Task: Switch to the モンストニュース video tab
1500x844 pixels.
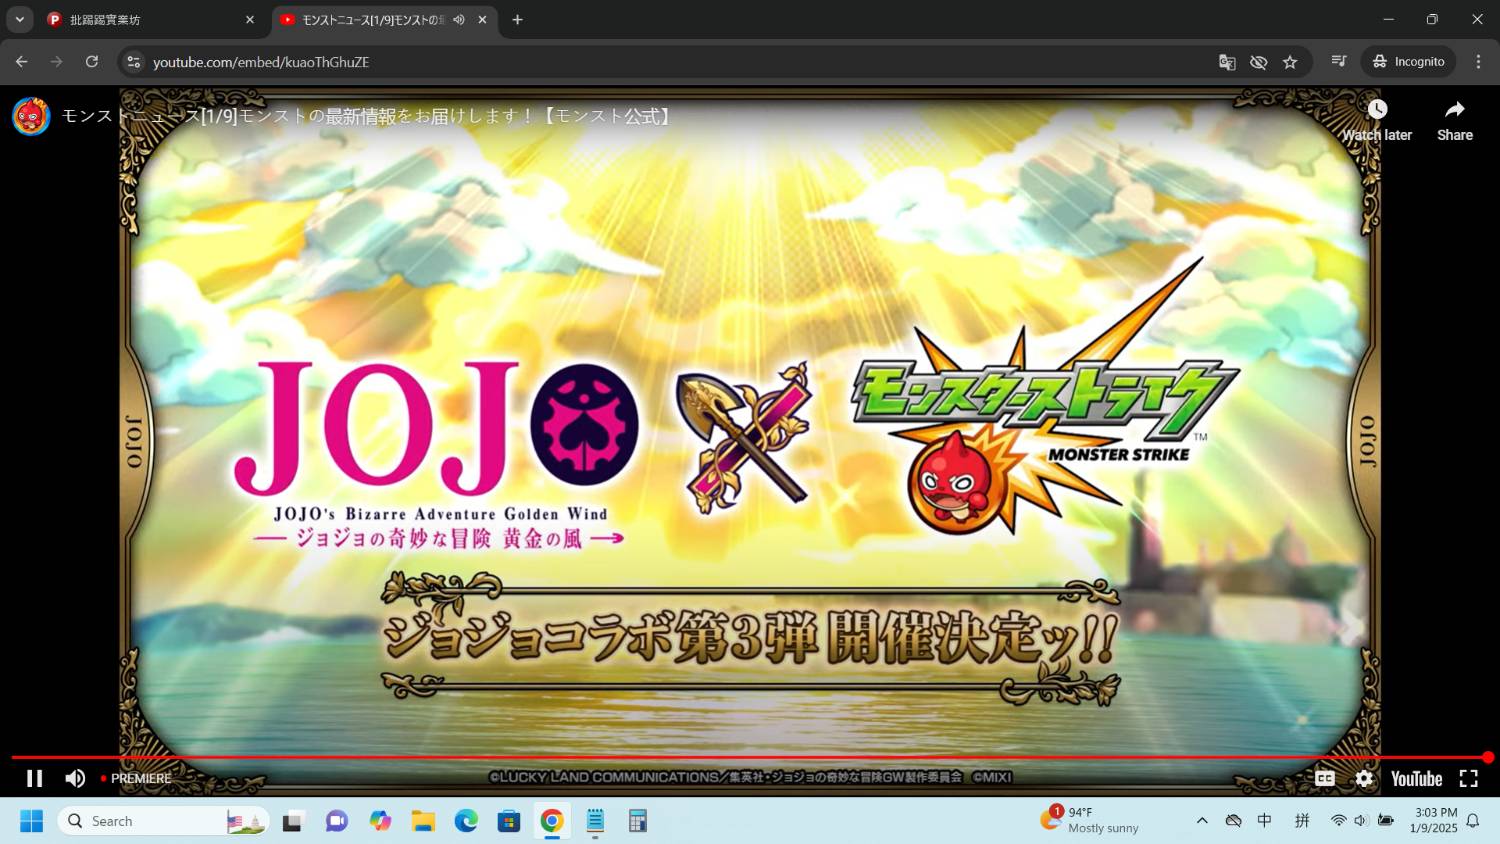Action: (370, 19)
